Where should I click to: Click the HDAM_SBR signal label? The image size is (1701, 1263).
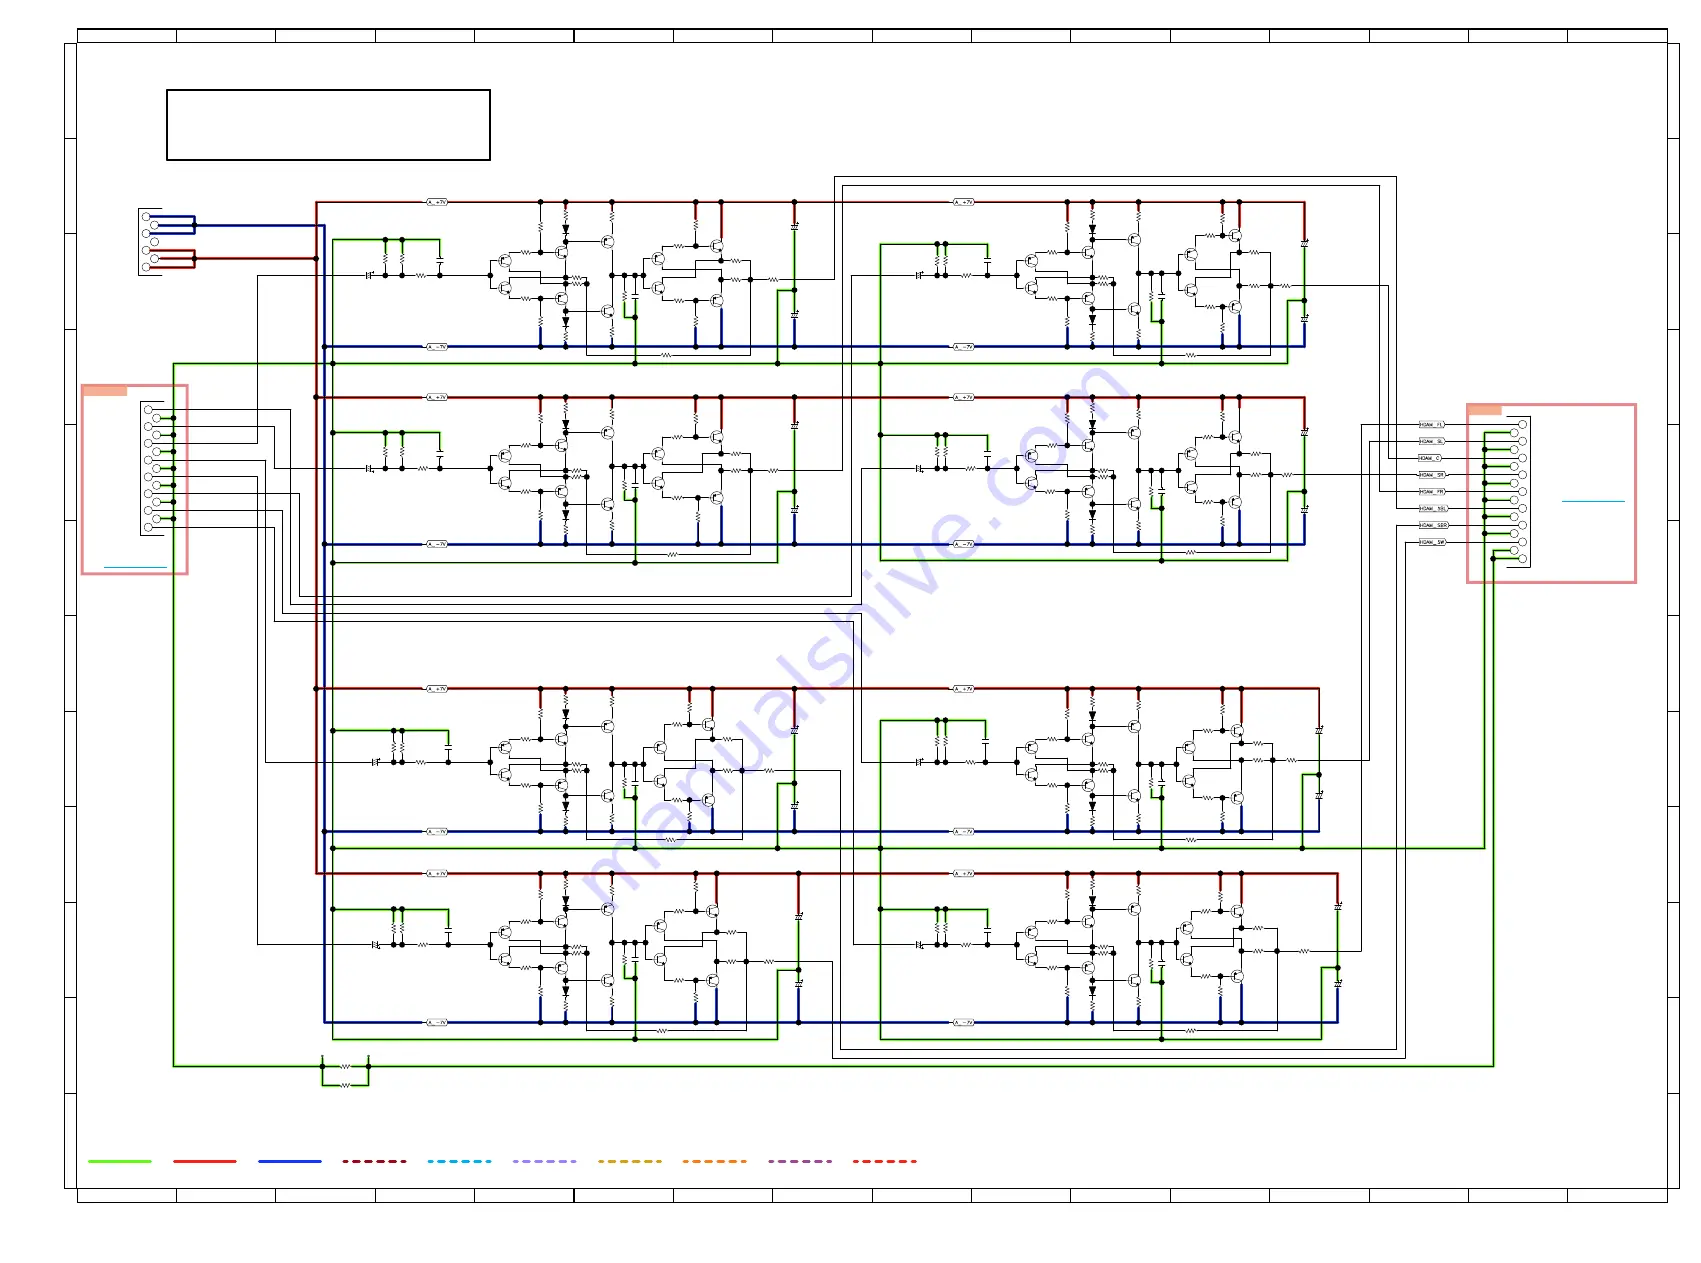(x=1433, y=525)
